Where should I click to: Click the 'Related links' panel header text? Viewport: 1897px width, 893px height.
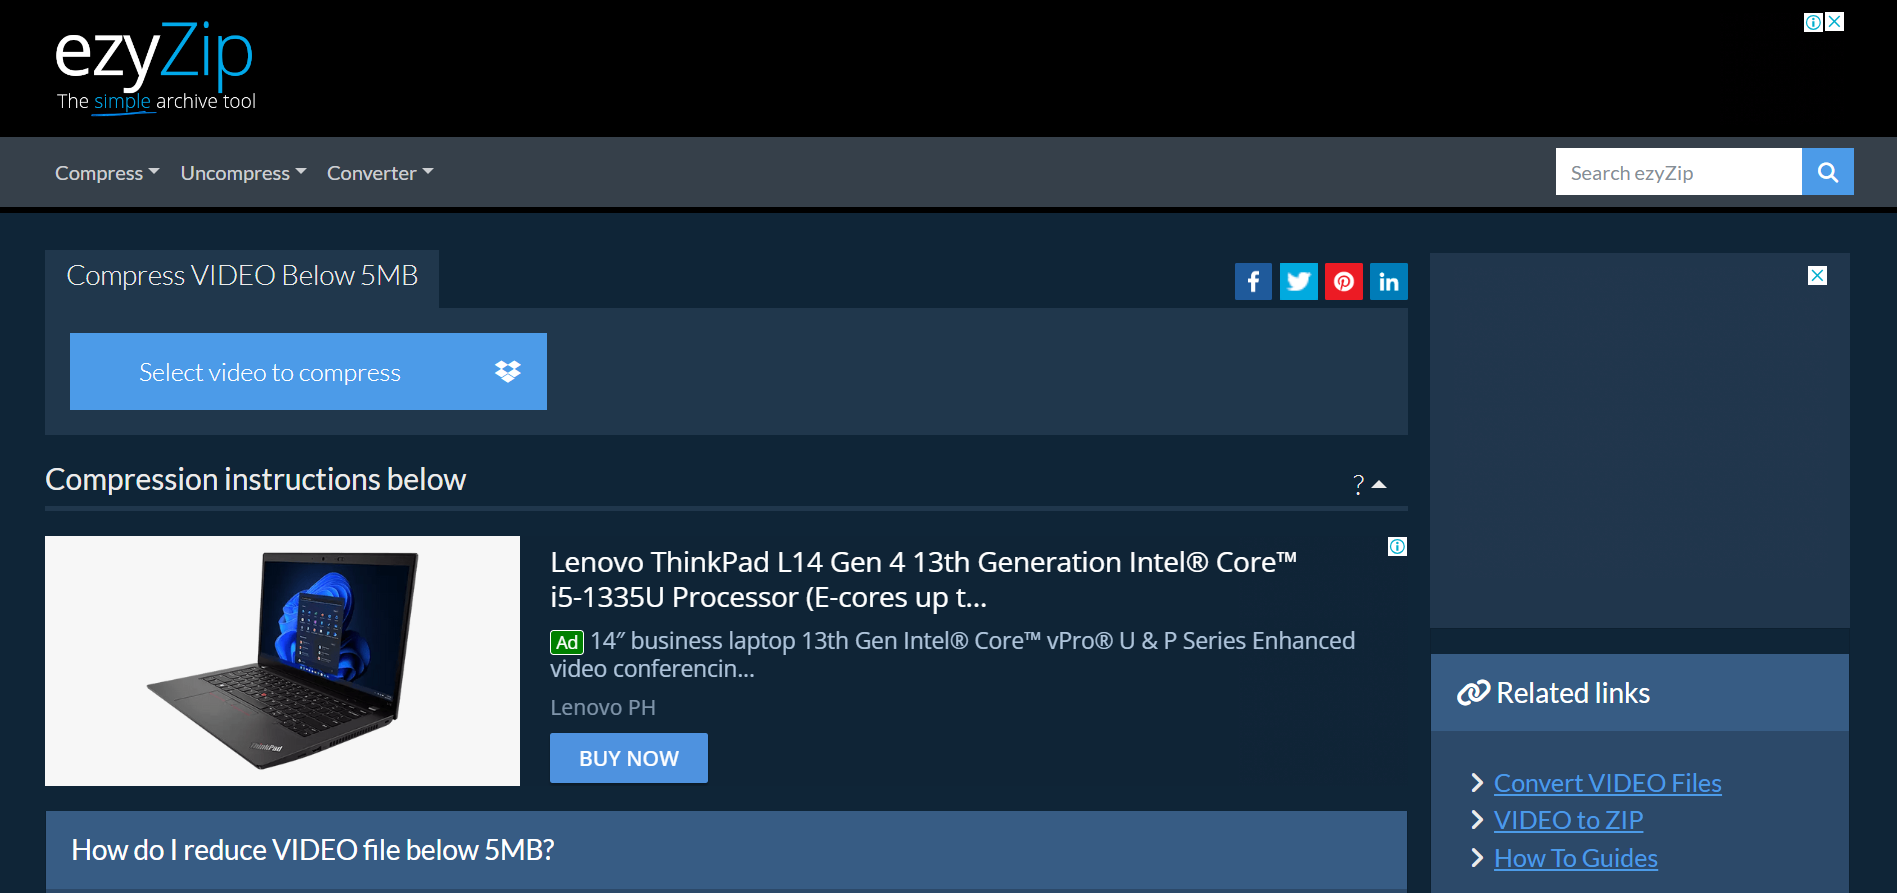[1573, 693]
